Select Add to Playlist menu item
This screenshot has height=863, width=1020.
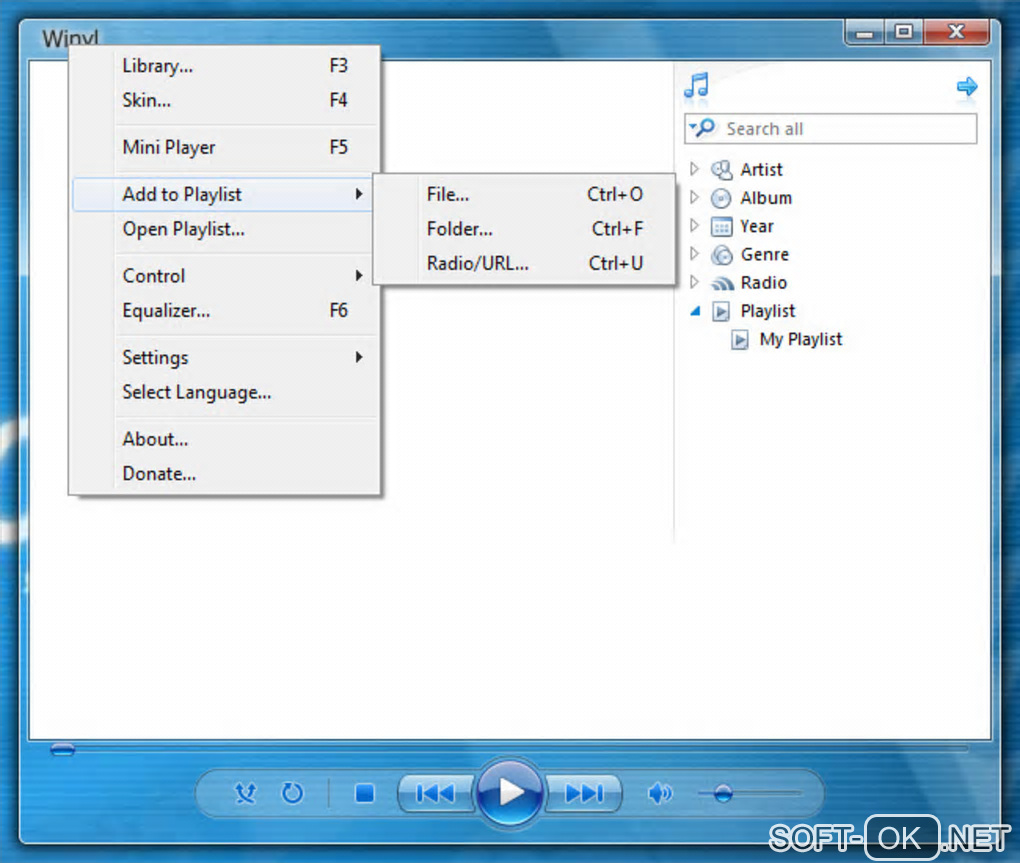224,194
